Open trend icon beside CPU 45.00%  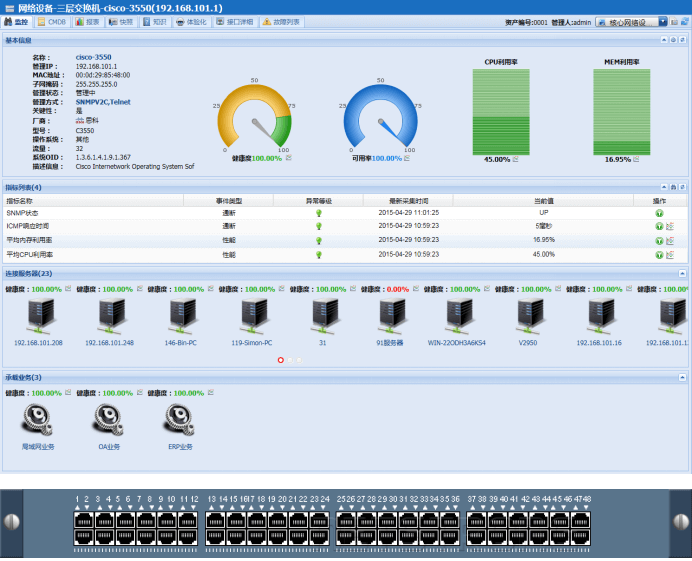pyautogui.click(x=515, y=159)
